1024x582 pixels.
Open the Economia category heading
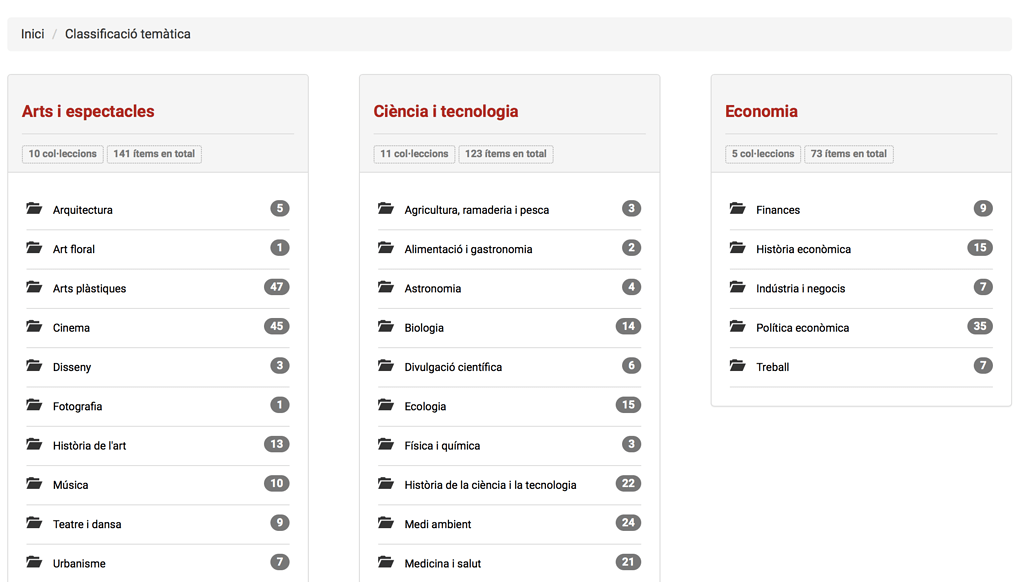(761, 111)
